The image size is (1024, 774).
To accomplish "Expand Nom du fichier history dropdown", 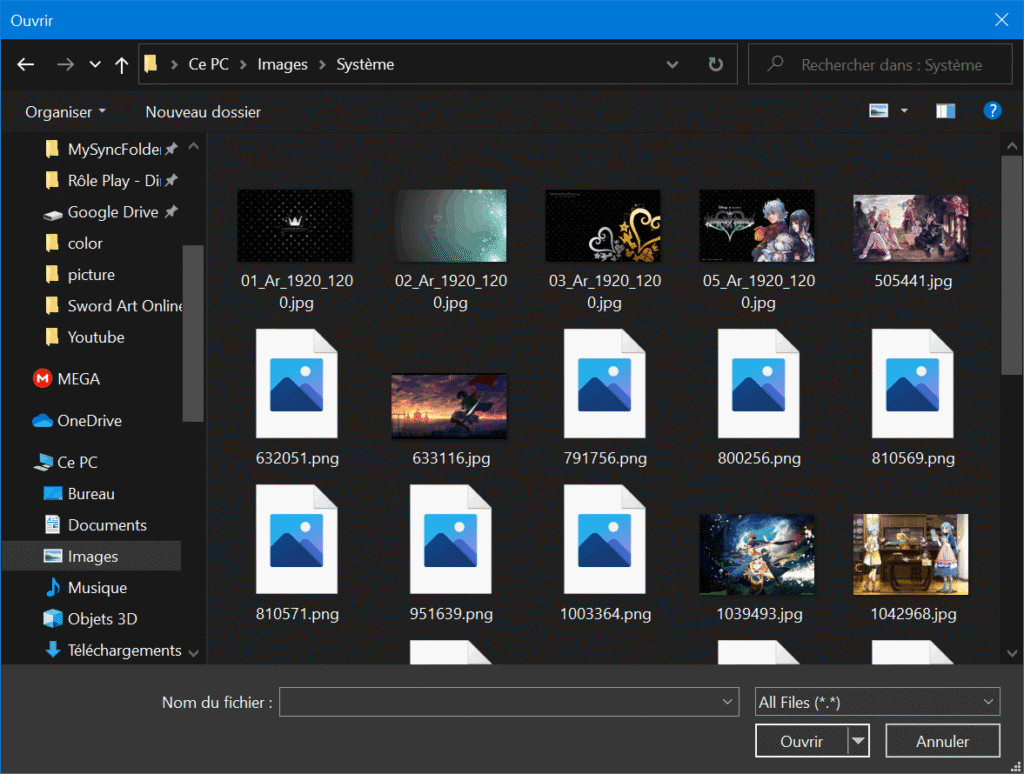I will tap(727, 702).
